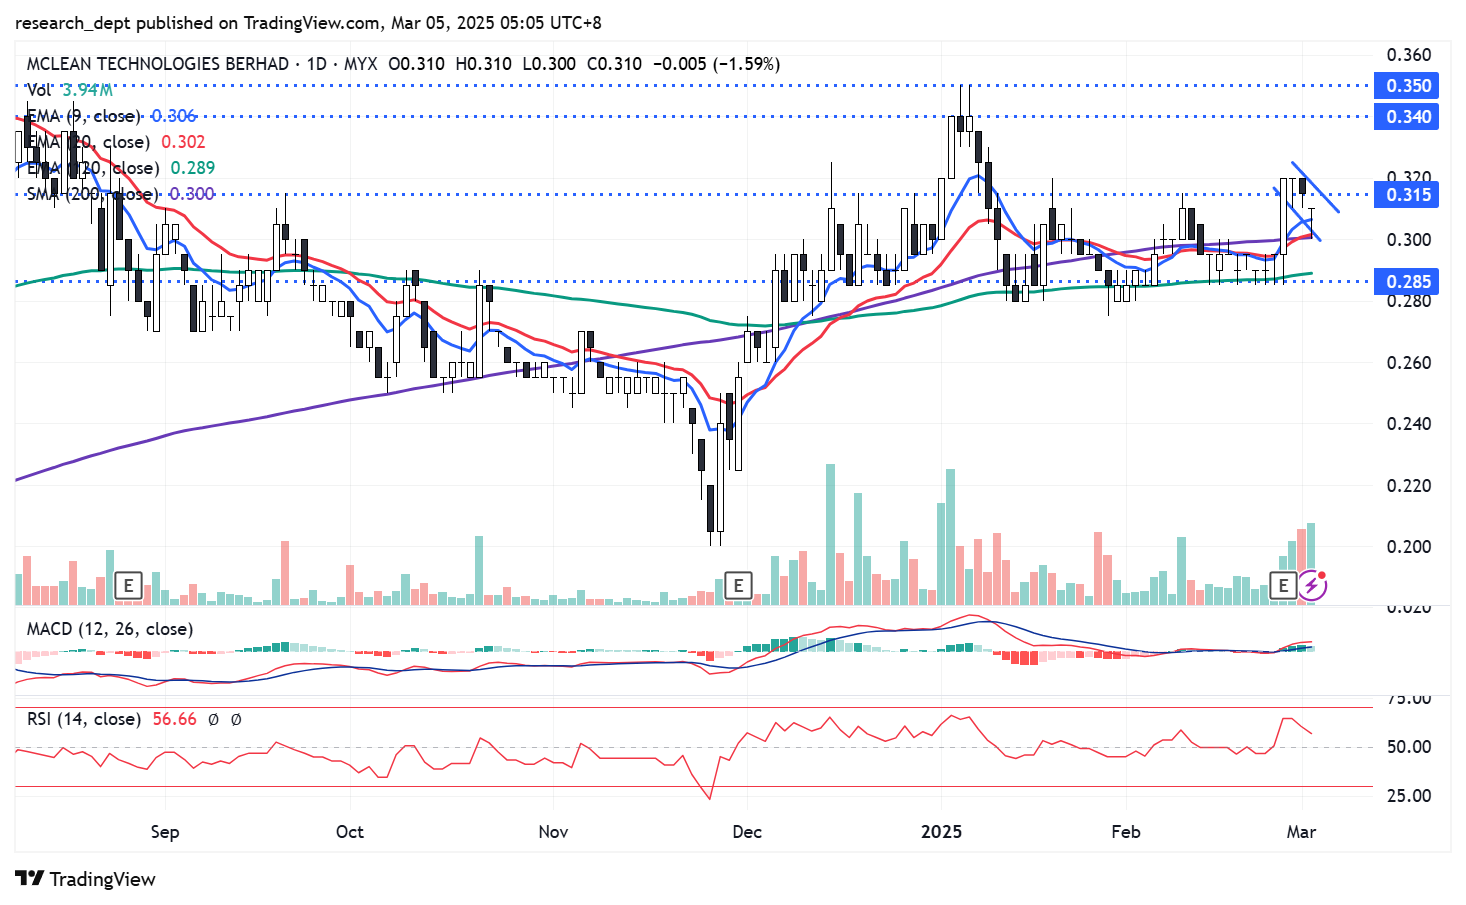This screenshot has height=905, width=1466.
Task: Click the RSI 50.00 axis label
Action: point(1409,747)
